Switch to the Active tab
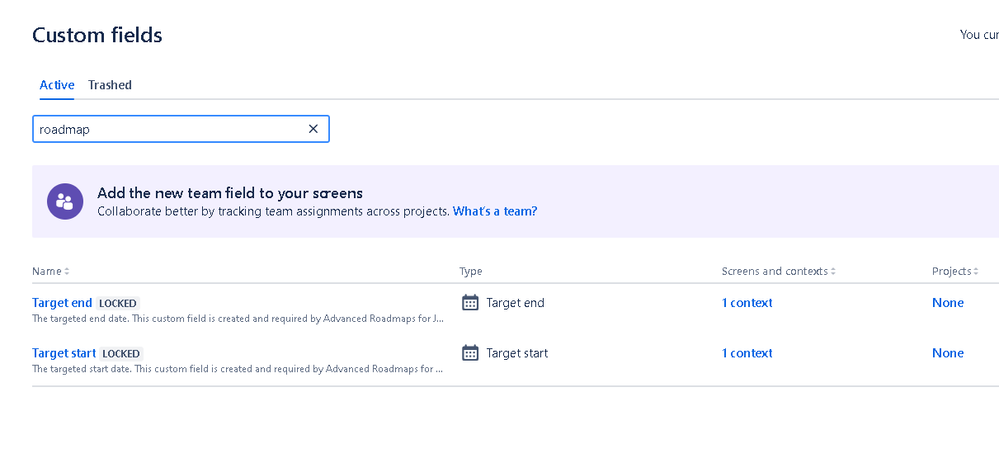Image resolution: width=999 pixels, height=459 pixels. coord(57,85)
